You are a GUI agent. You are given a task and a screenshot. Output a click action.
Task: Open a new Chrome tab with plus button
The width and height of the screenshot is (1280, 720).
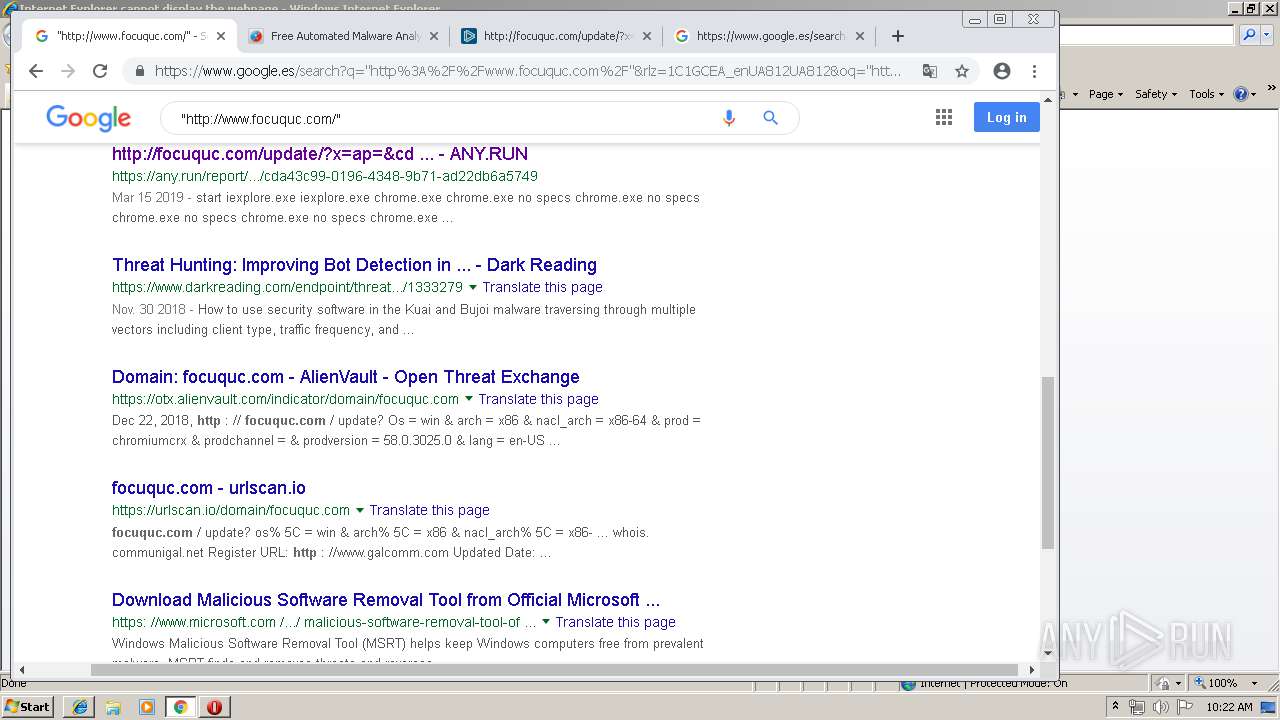(x=898, y=36)
